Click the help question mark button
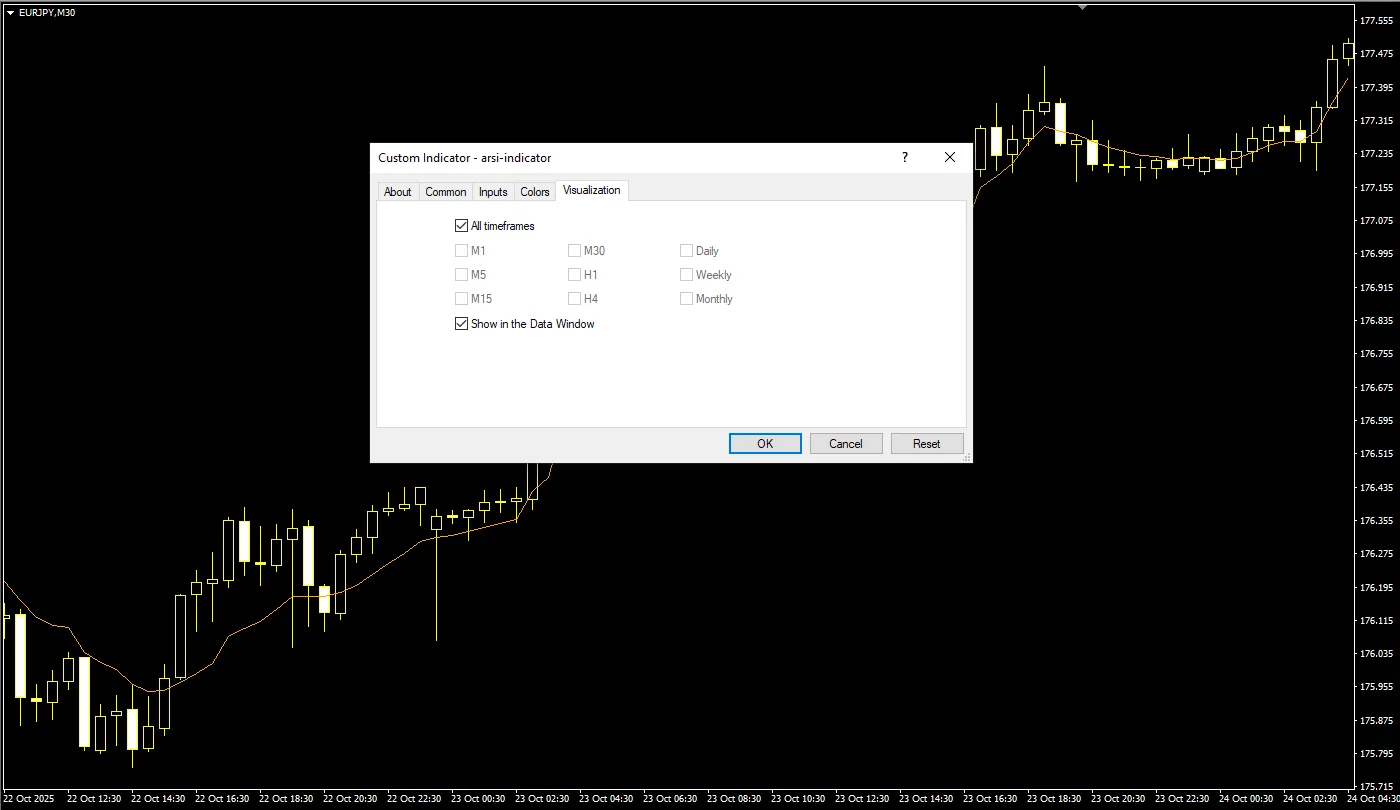The width and height of the screenshot is (1400, 810). [x=905, y=158]
